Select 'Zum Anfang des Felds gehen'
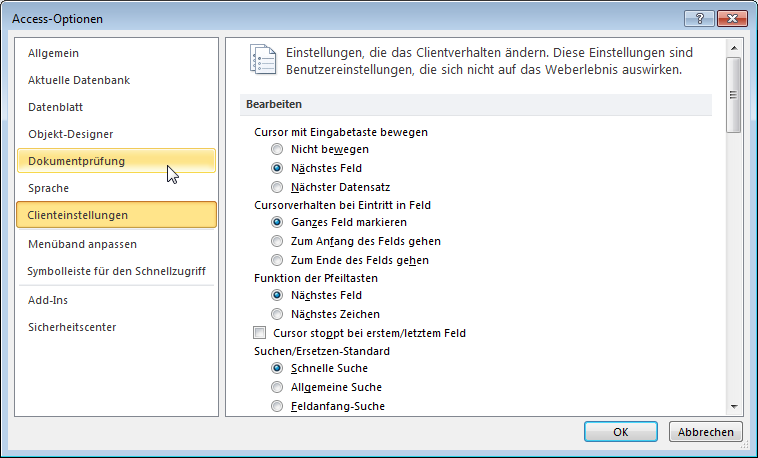Screen dimensions: 758x458 (278, 241)
